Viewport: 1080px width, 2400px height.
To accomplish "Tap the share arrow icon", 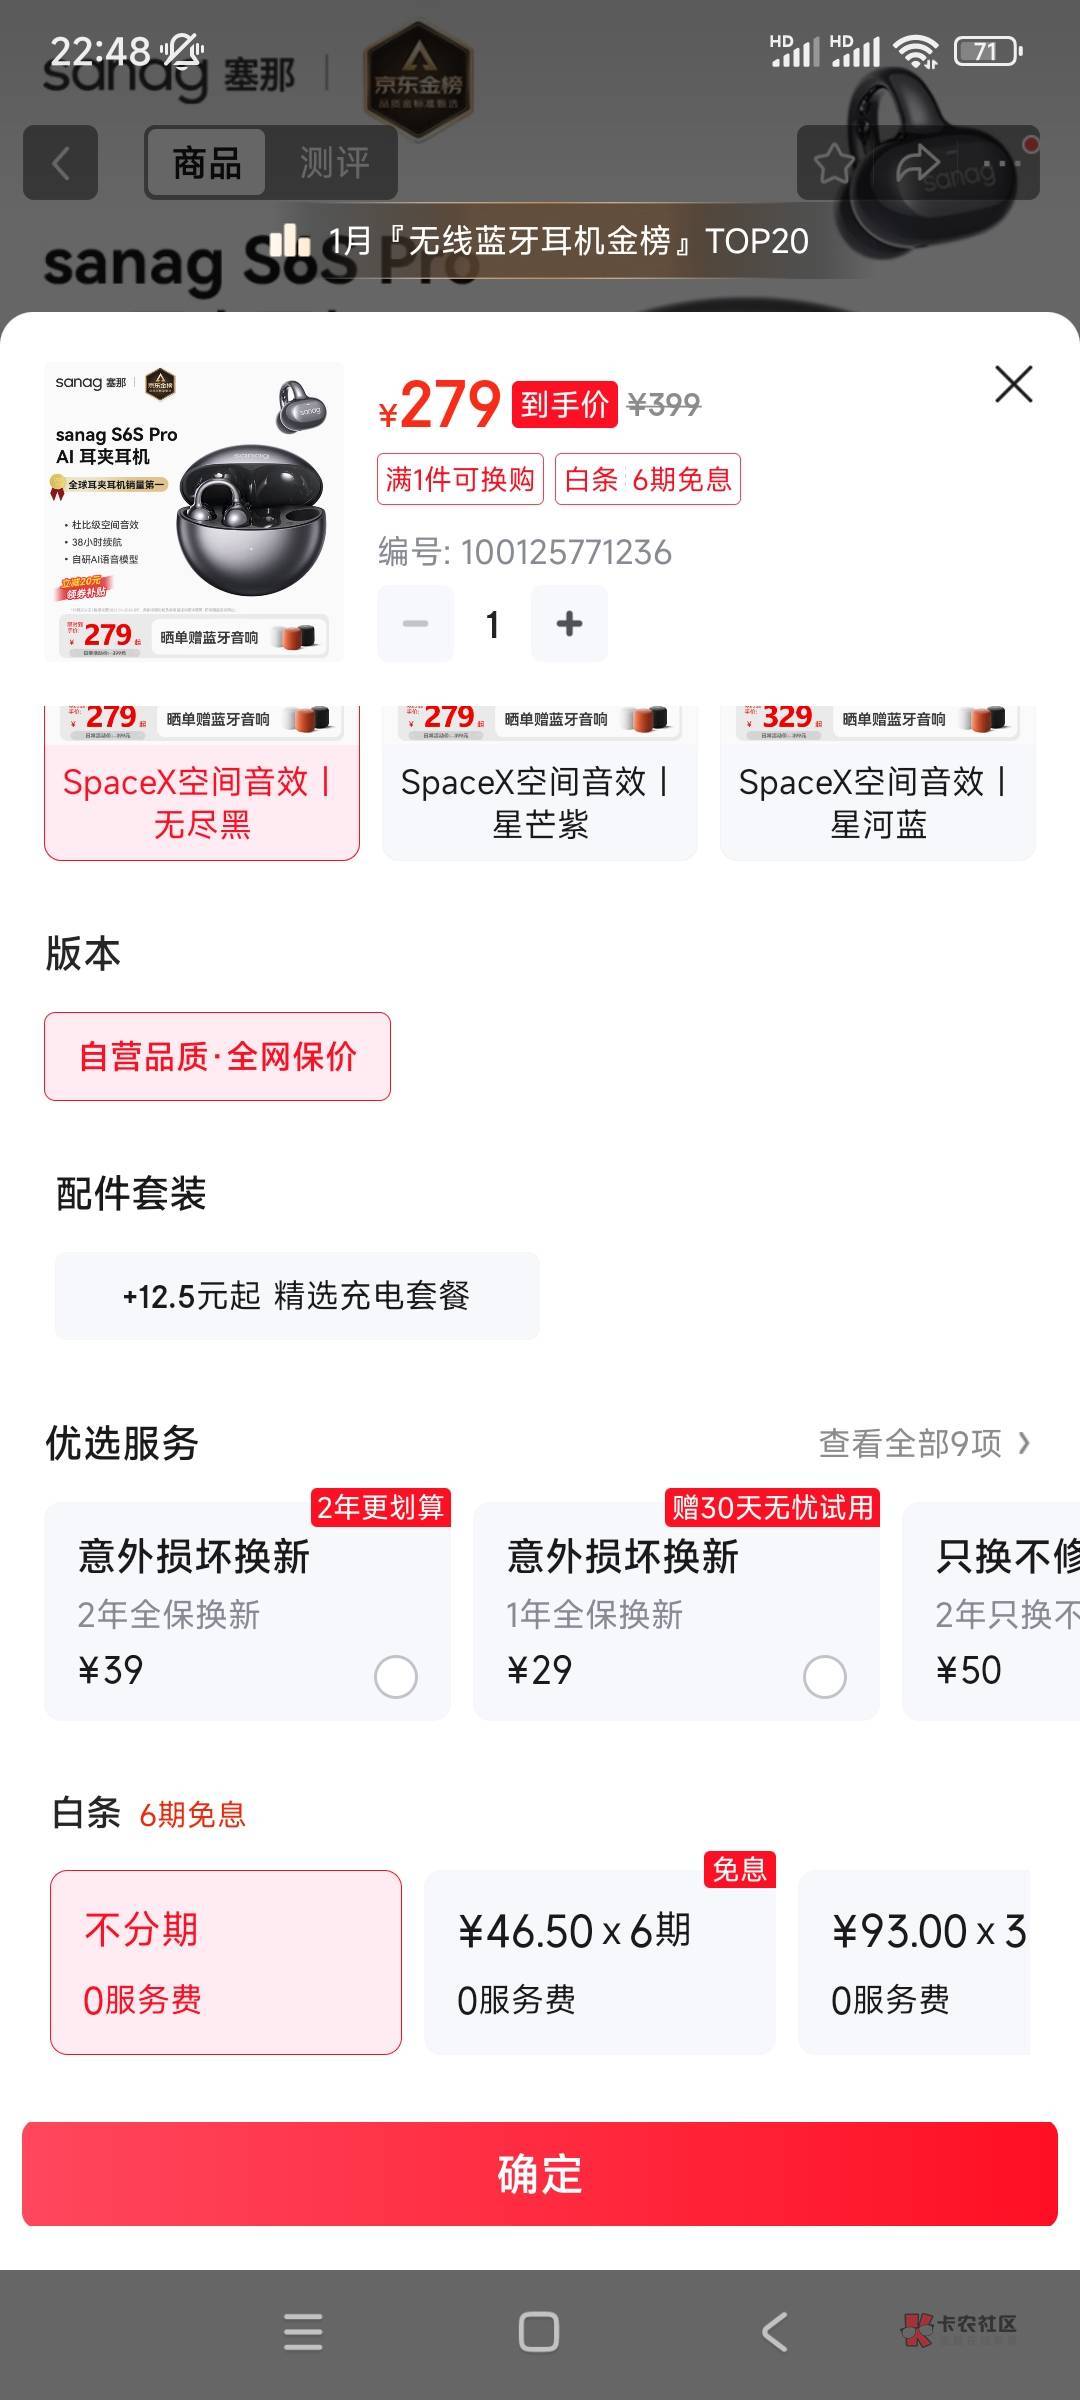I will (x=917, y=163).
